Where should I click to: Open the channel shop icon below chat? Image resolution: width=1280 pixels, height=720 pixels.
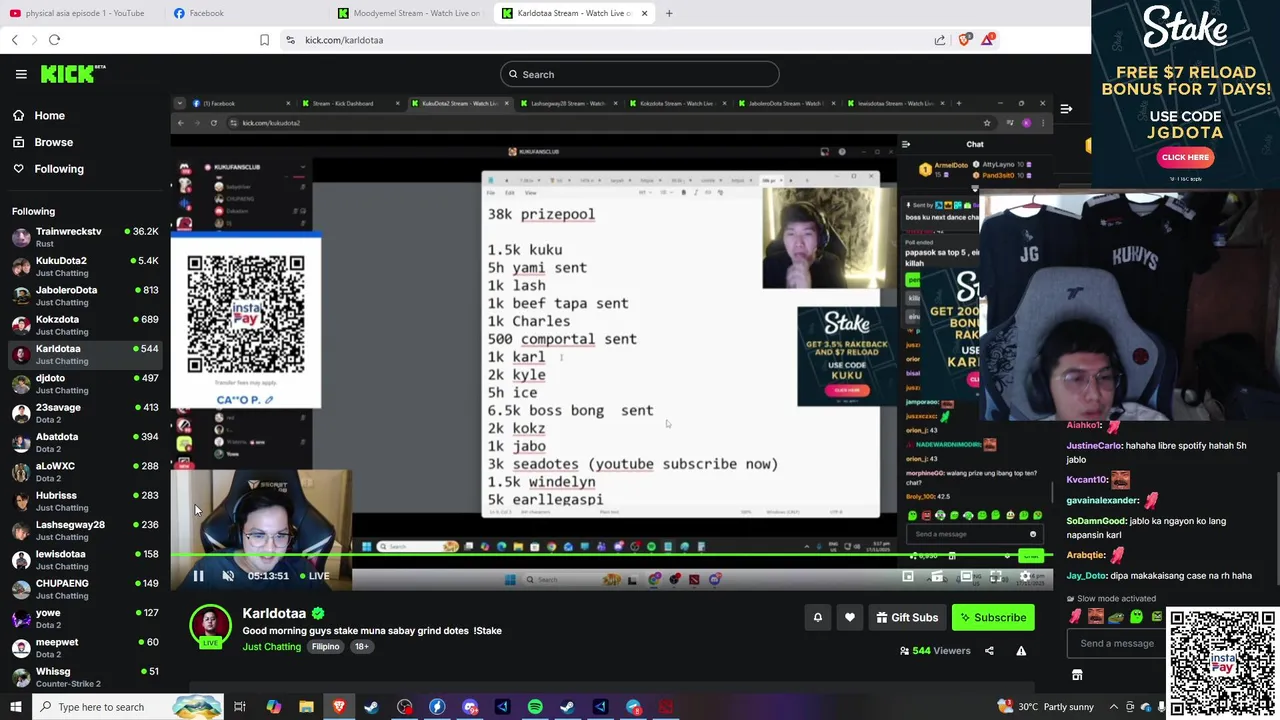pos(1077,675)
